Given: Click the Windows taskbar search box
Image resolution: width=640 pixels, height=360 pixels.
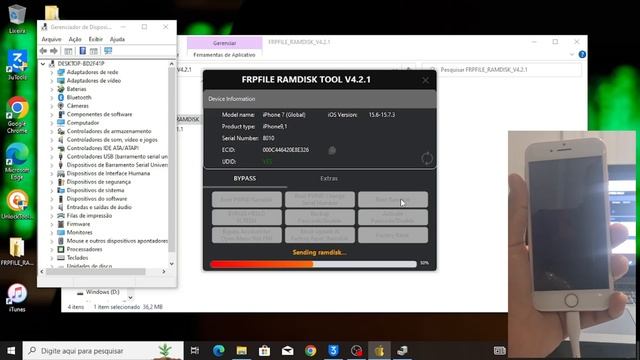Looking at the screenshot, I should 103,351.
